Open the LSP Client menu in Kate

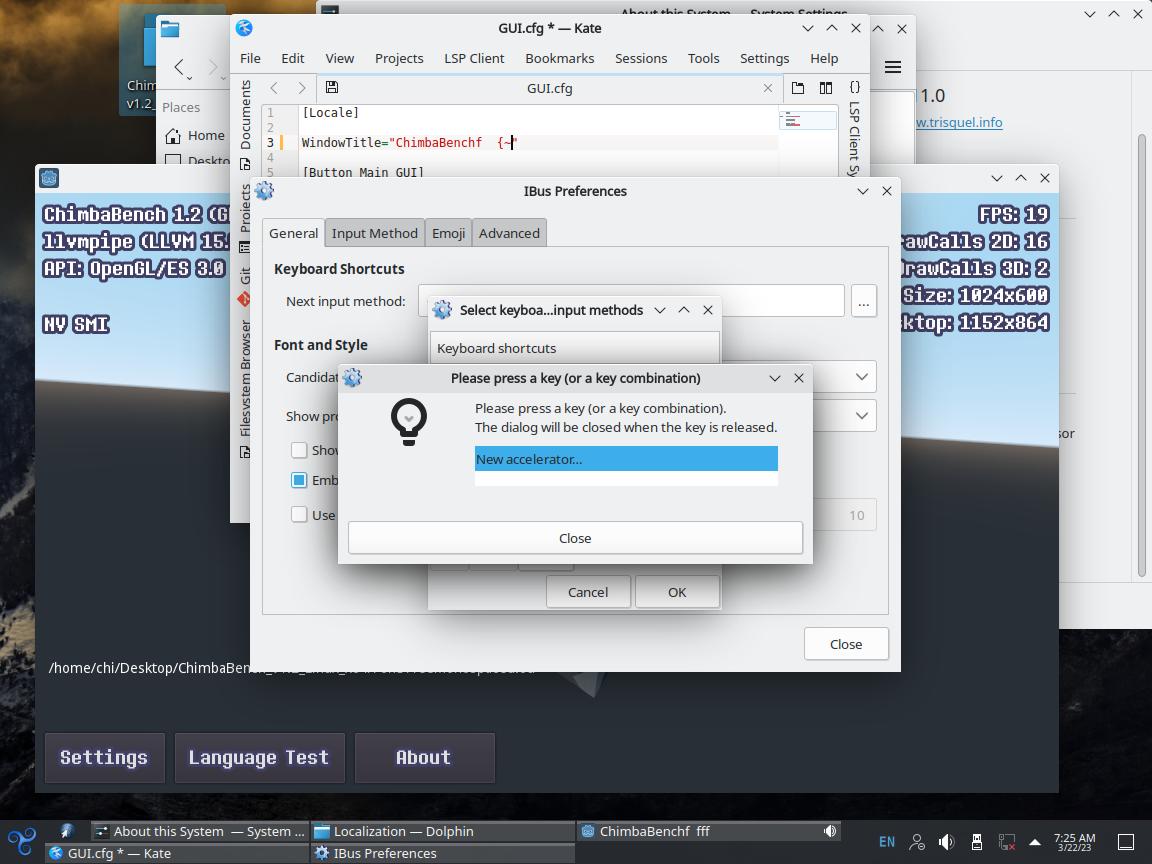click(474, 58)
